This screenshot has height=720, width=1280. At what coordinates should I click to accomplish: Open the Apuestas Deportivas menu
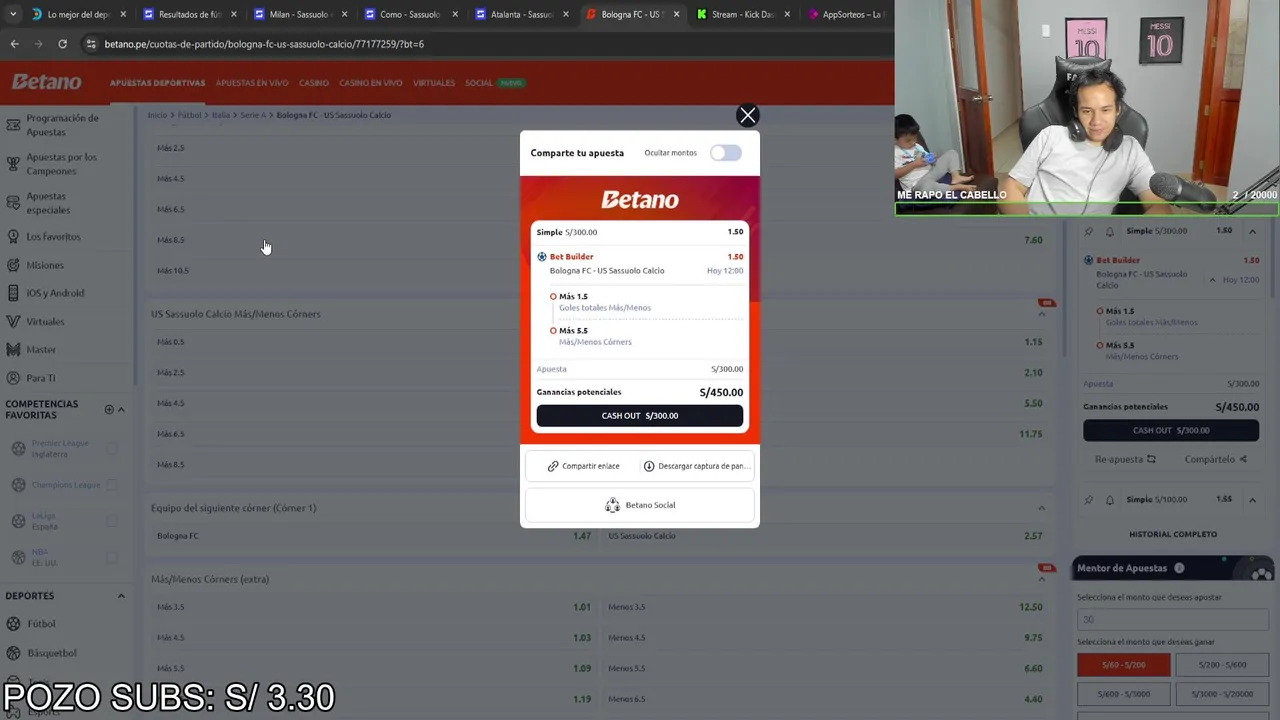(x=157, y=83)
